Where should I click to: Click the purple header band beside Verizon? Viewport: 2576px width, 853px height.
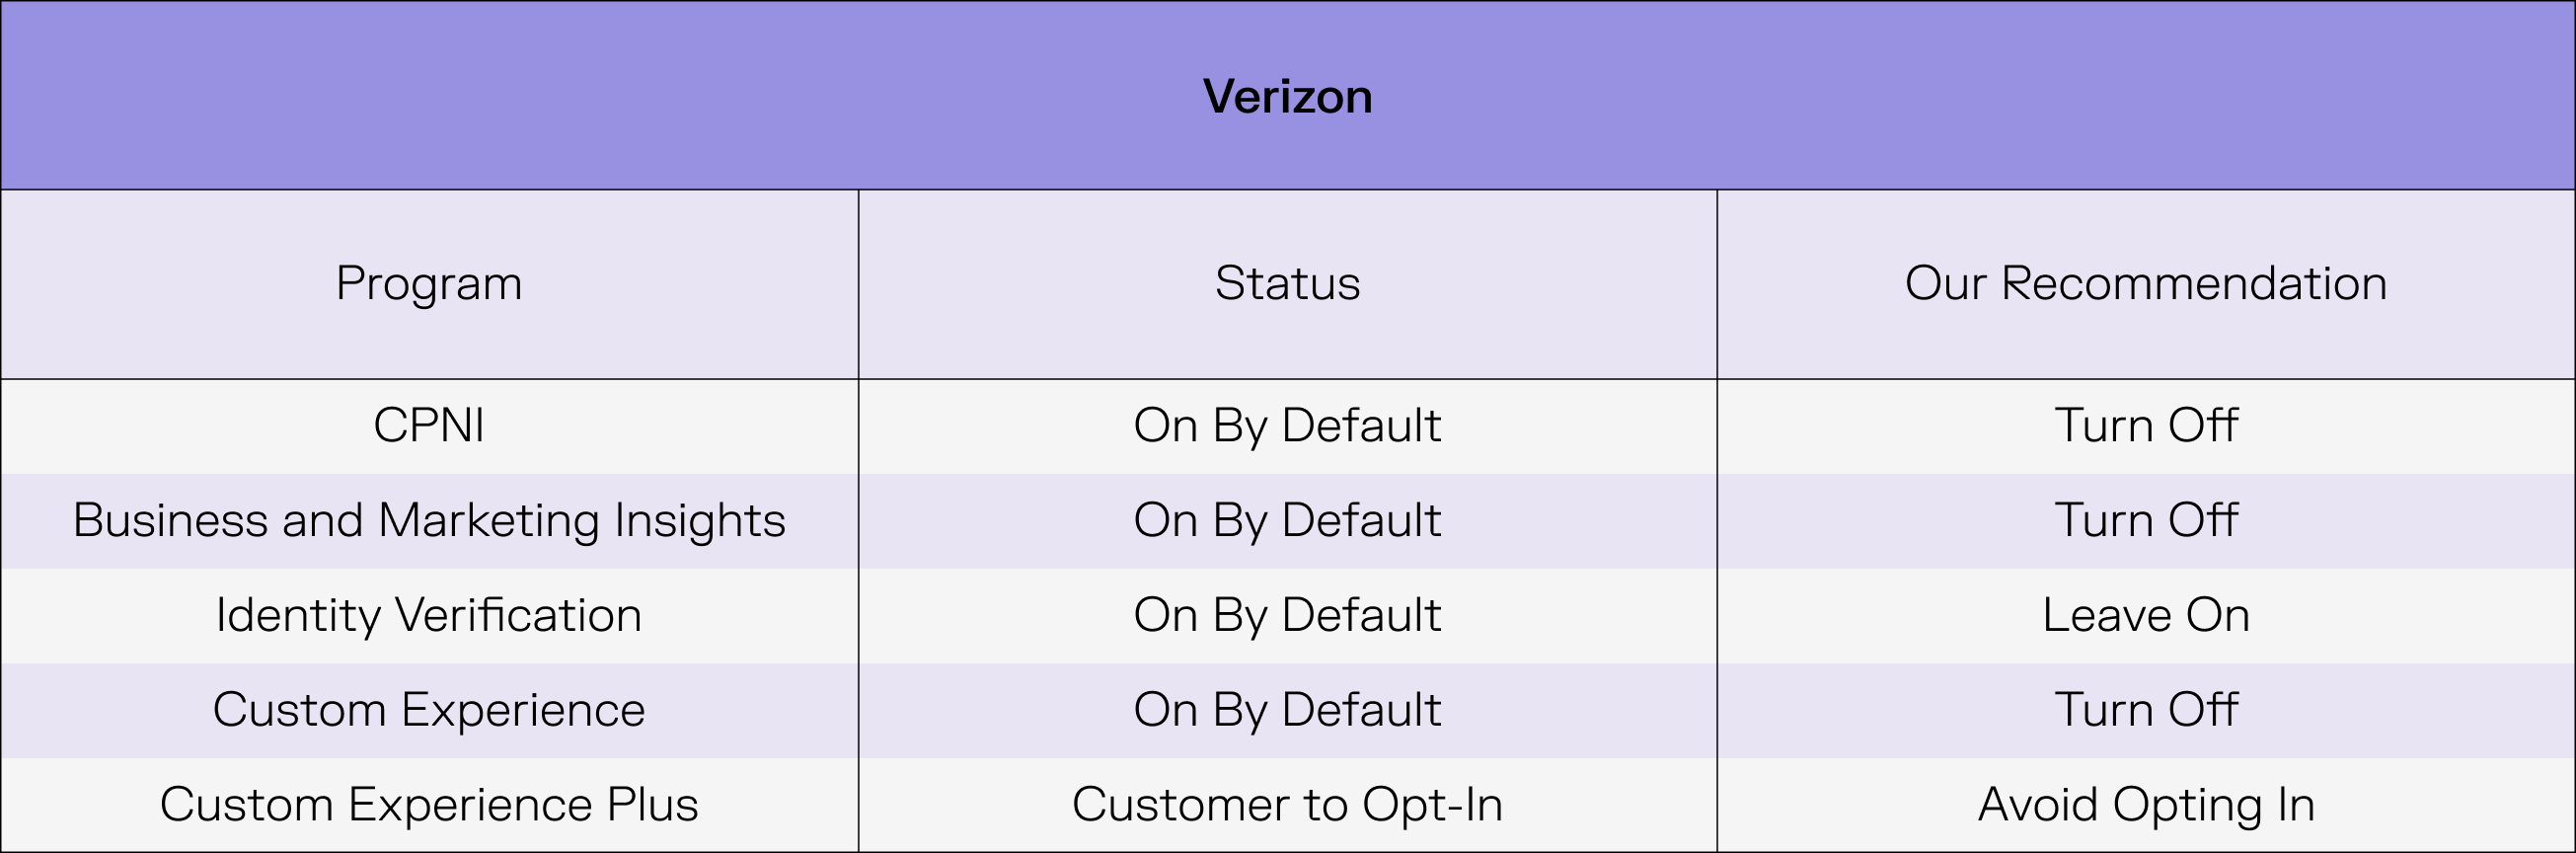click(x=600, y=95)
